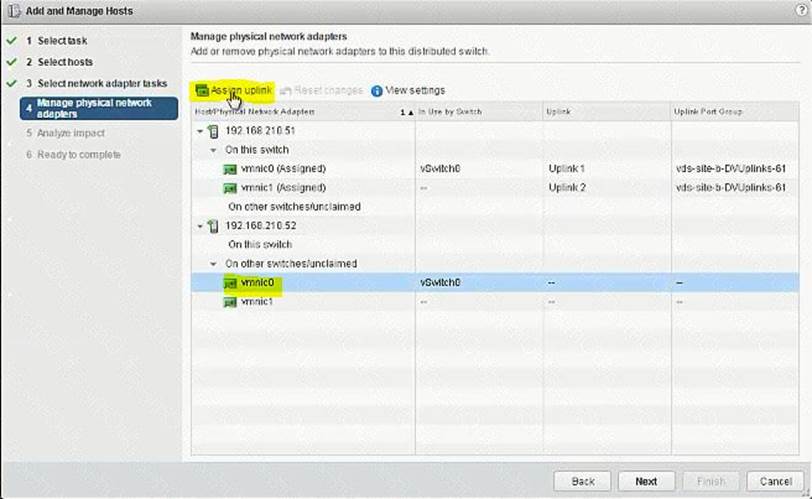The height and width of the screenshot is (499, 812).
Task: Click the Uplink Port Group column header
Action: [x=708, y=112]
